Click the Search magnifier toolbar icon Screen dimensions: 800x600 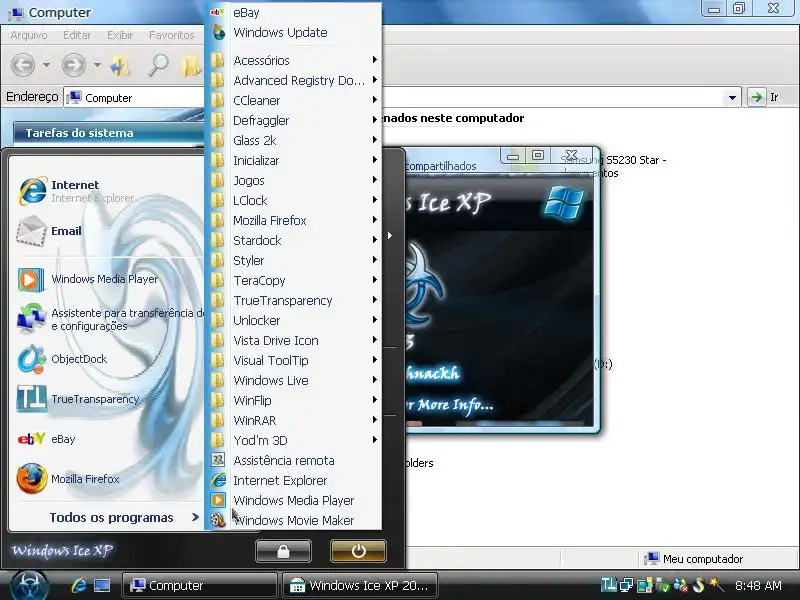click(158, 65)
